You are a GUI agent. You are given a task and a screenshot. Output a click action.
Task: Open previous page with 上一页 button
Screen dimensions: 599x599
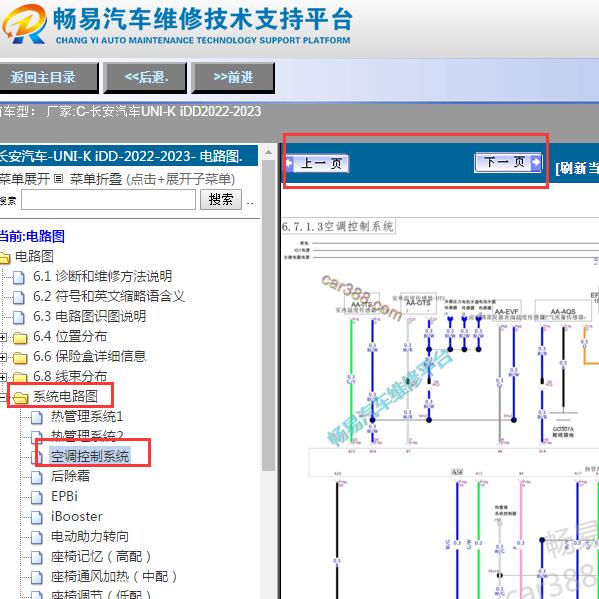pyautogui.click(x=317, y=164)
